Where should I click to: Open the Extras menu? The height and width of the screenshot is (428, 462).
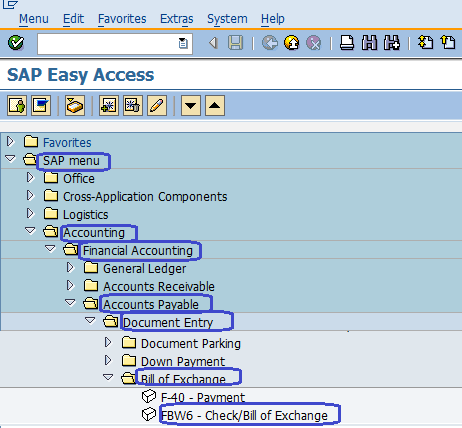[x=177, y=19]
